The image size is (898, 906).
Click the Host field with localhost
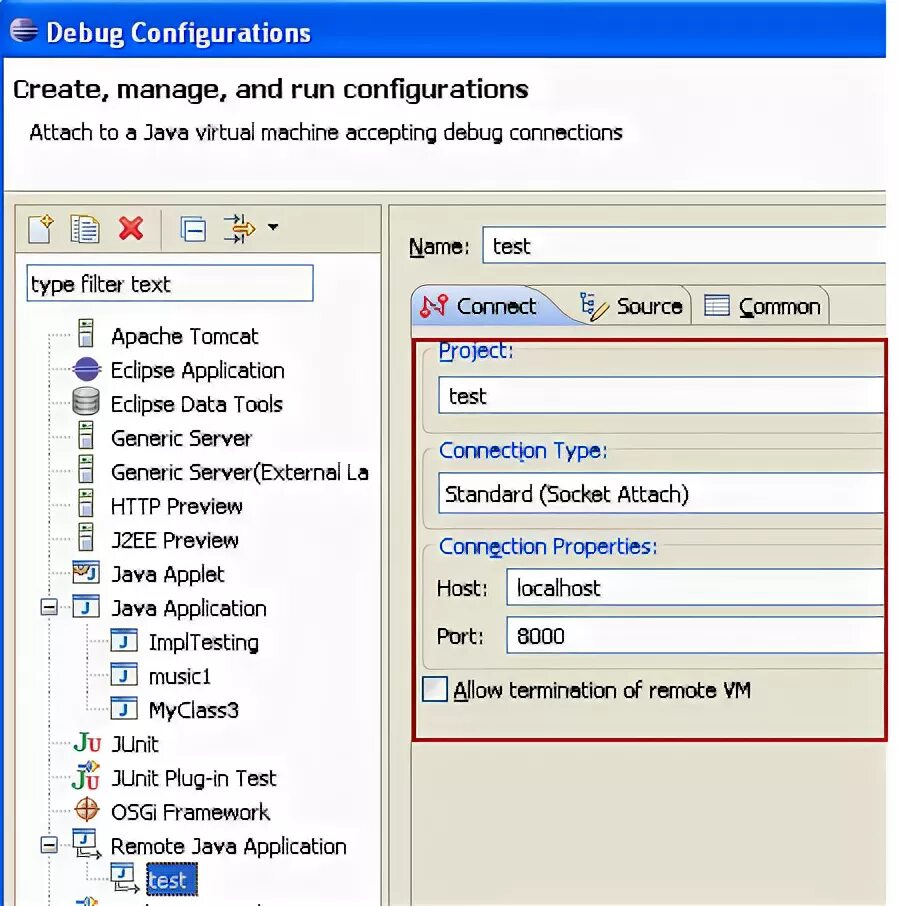click(x=695, y=587)
